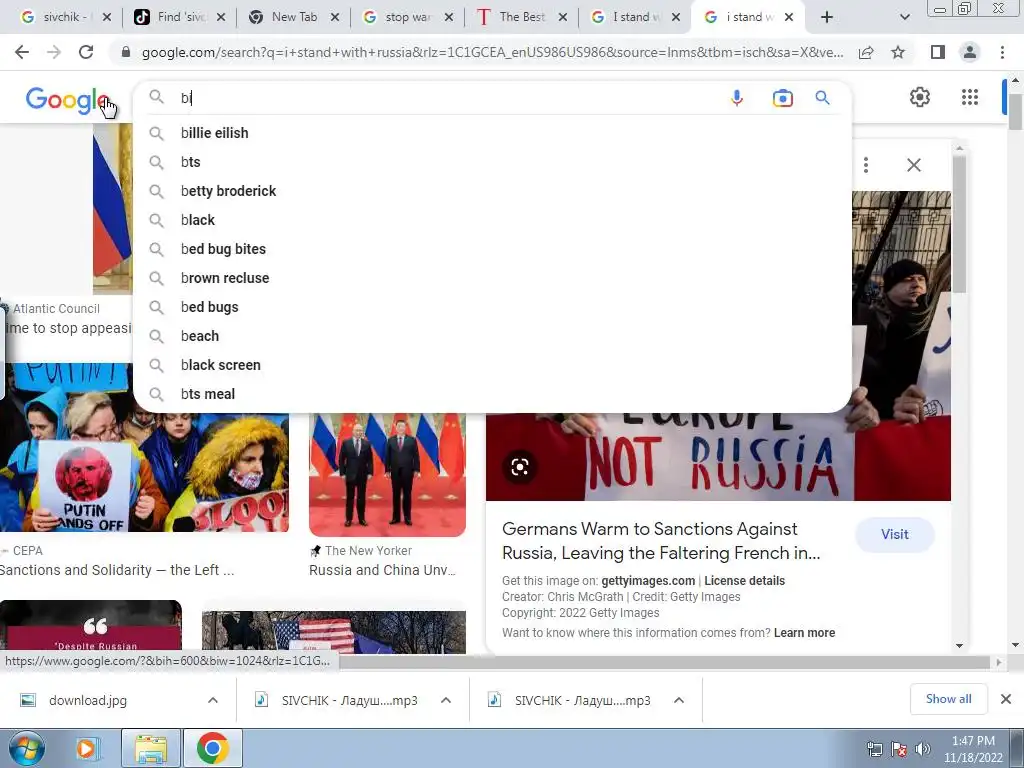Click the voice search microphone icon
Image resolution: width=1024 pixels, height=768 pixels.
(x=737, y=98)
